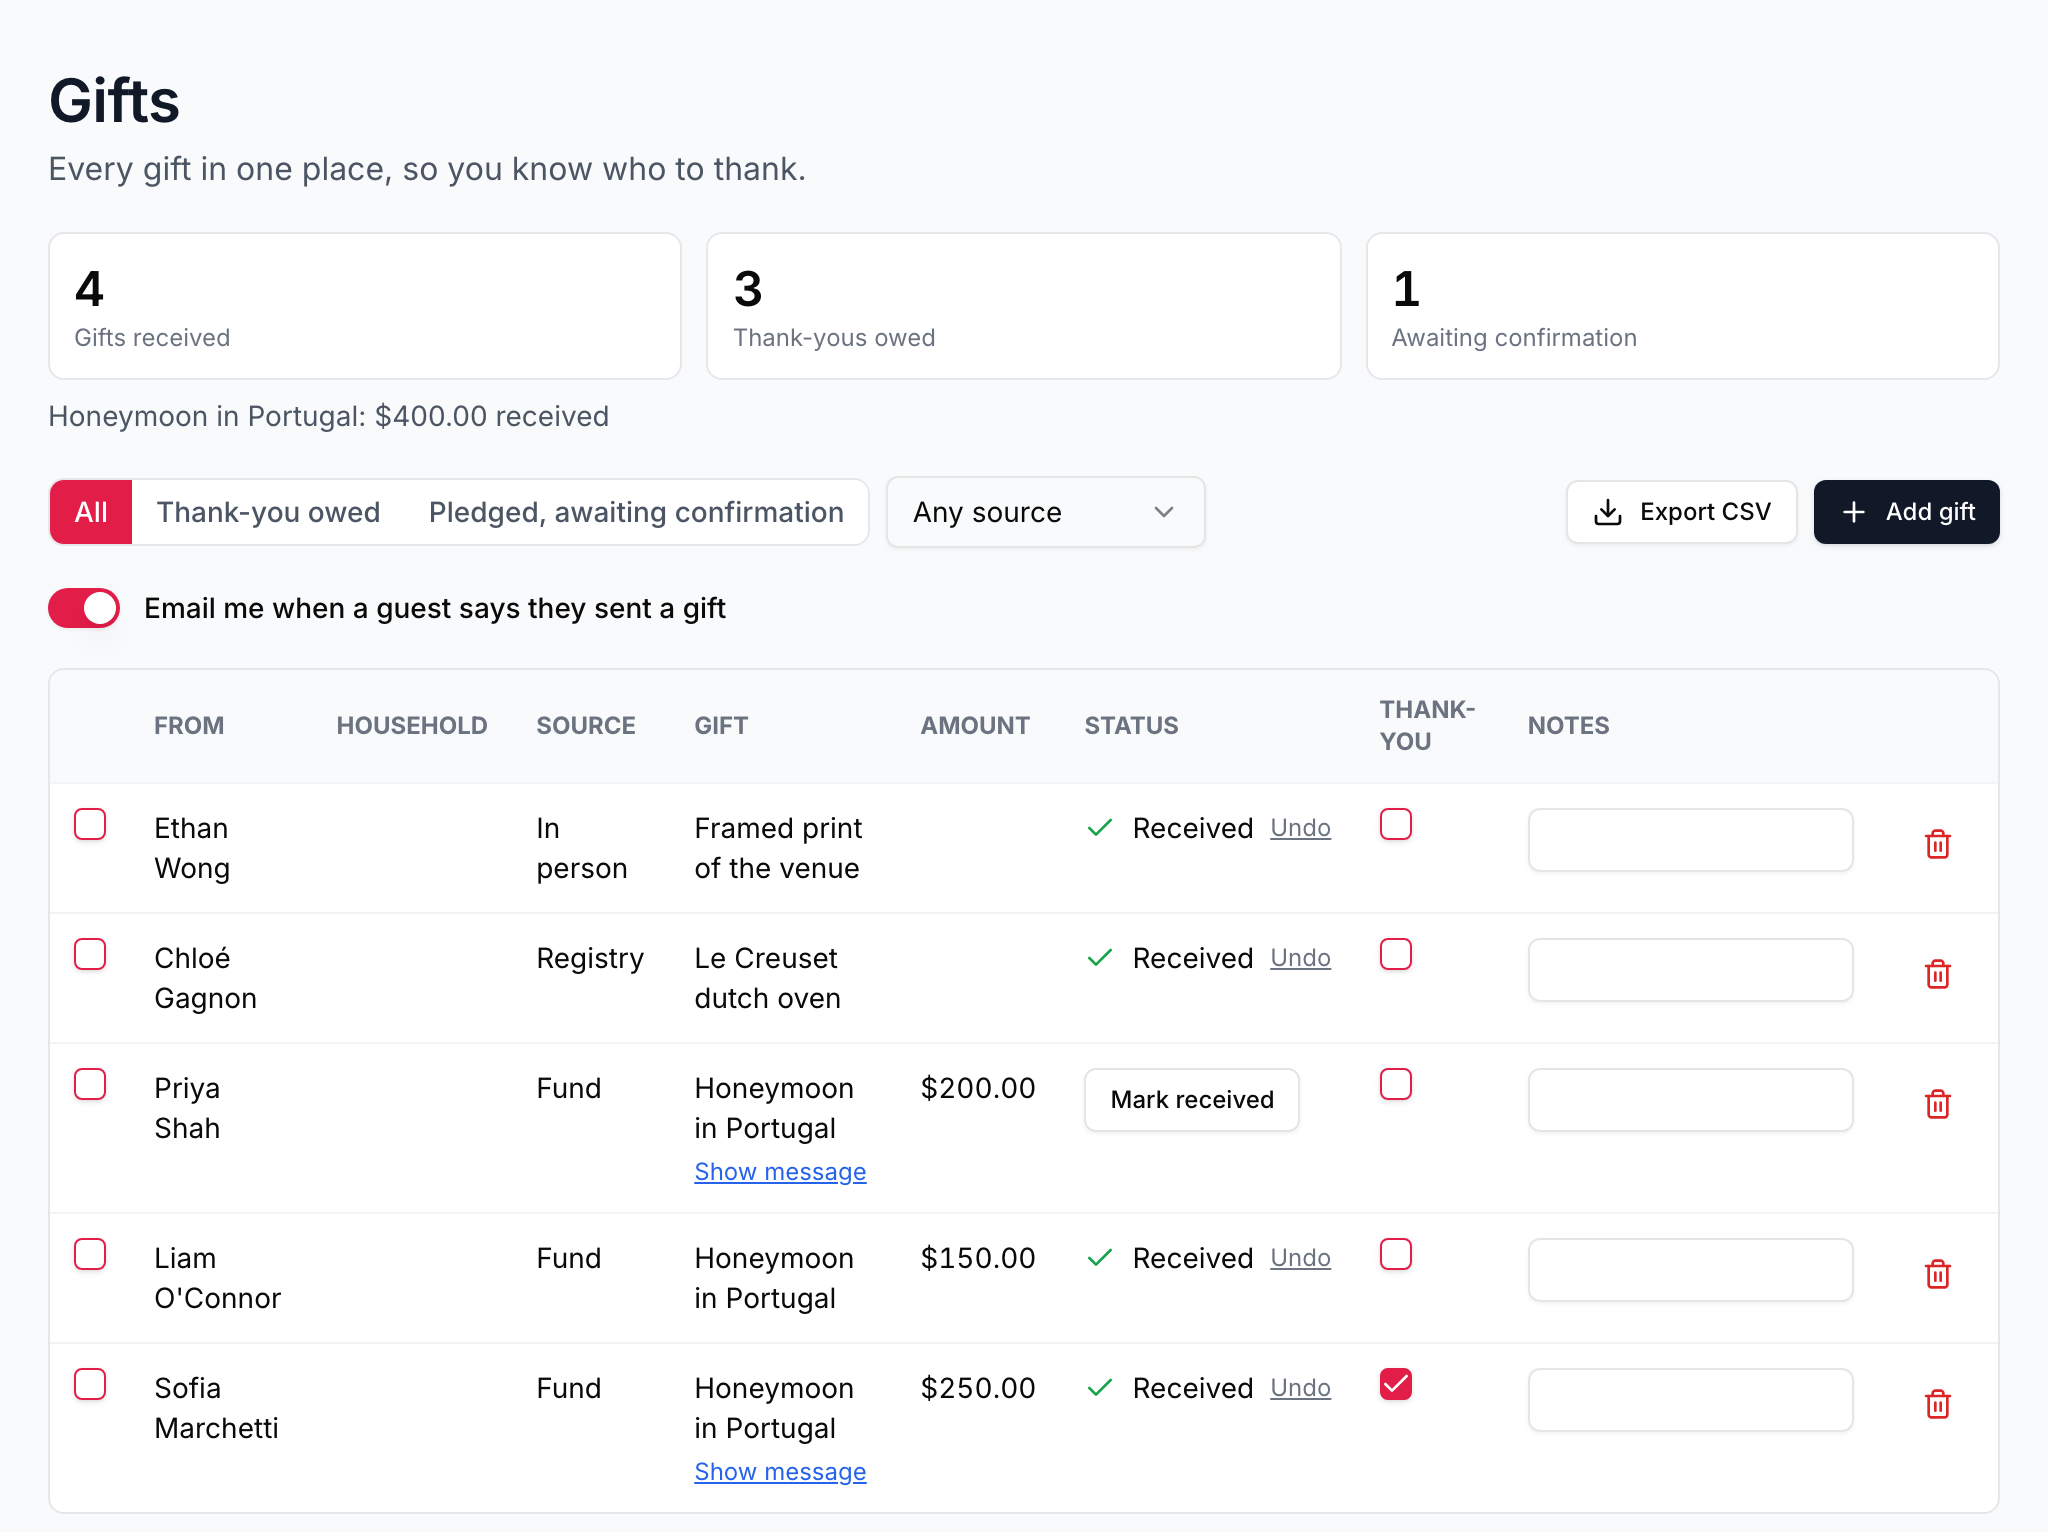Mark thank-you sent for Chloé Gagnon
This screenshot has width=2048, height=1532.
[x=1396, y=954]
